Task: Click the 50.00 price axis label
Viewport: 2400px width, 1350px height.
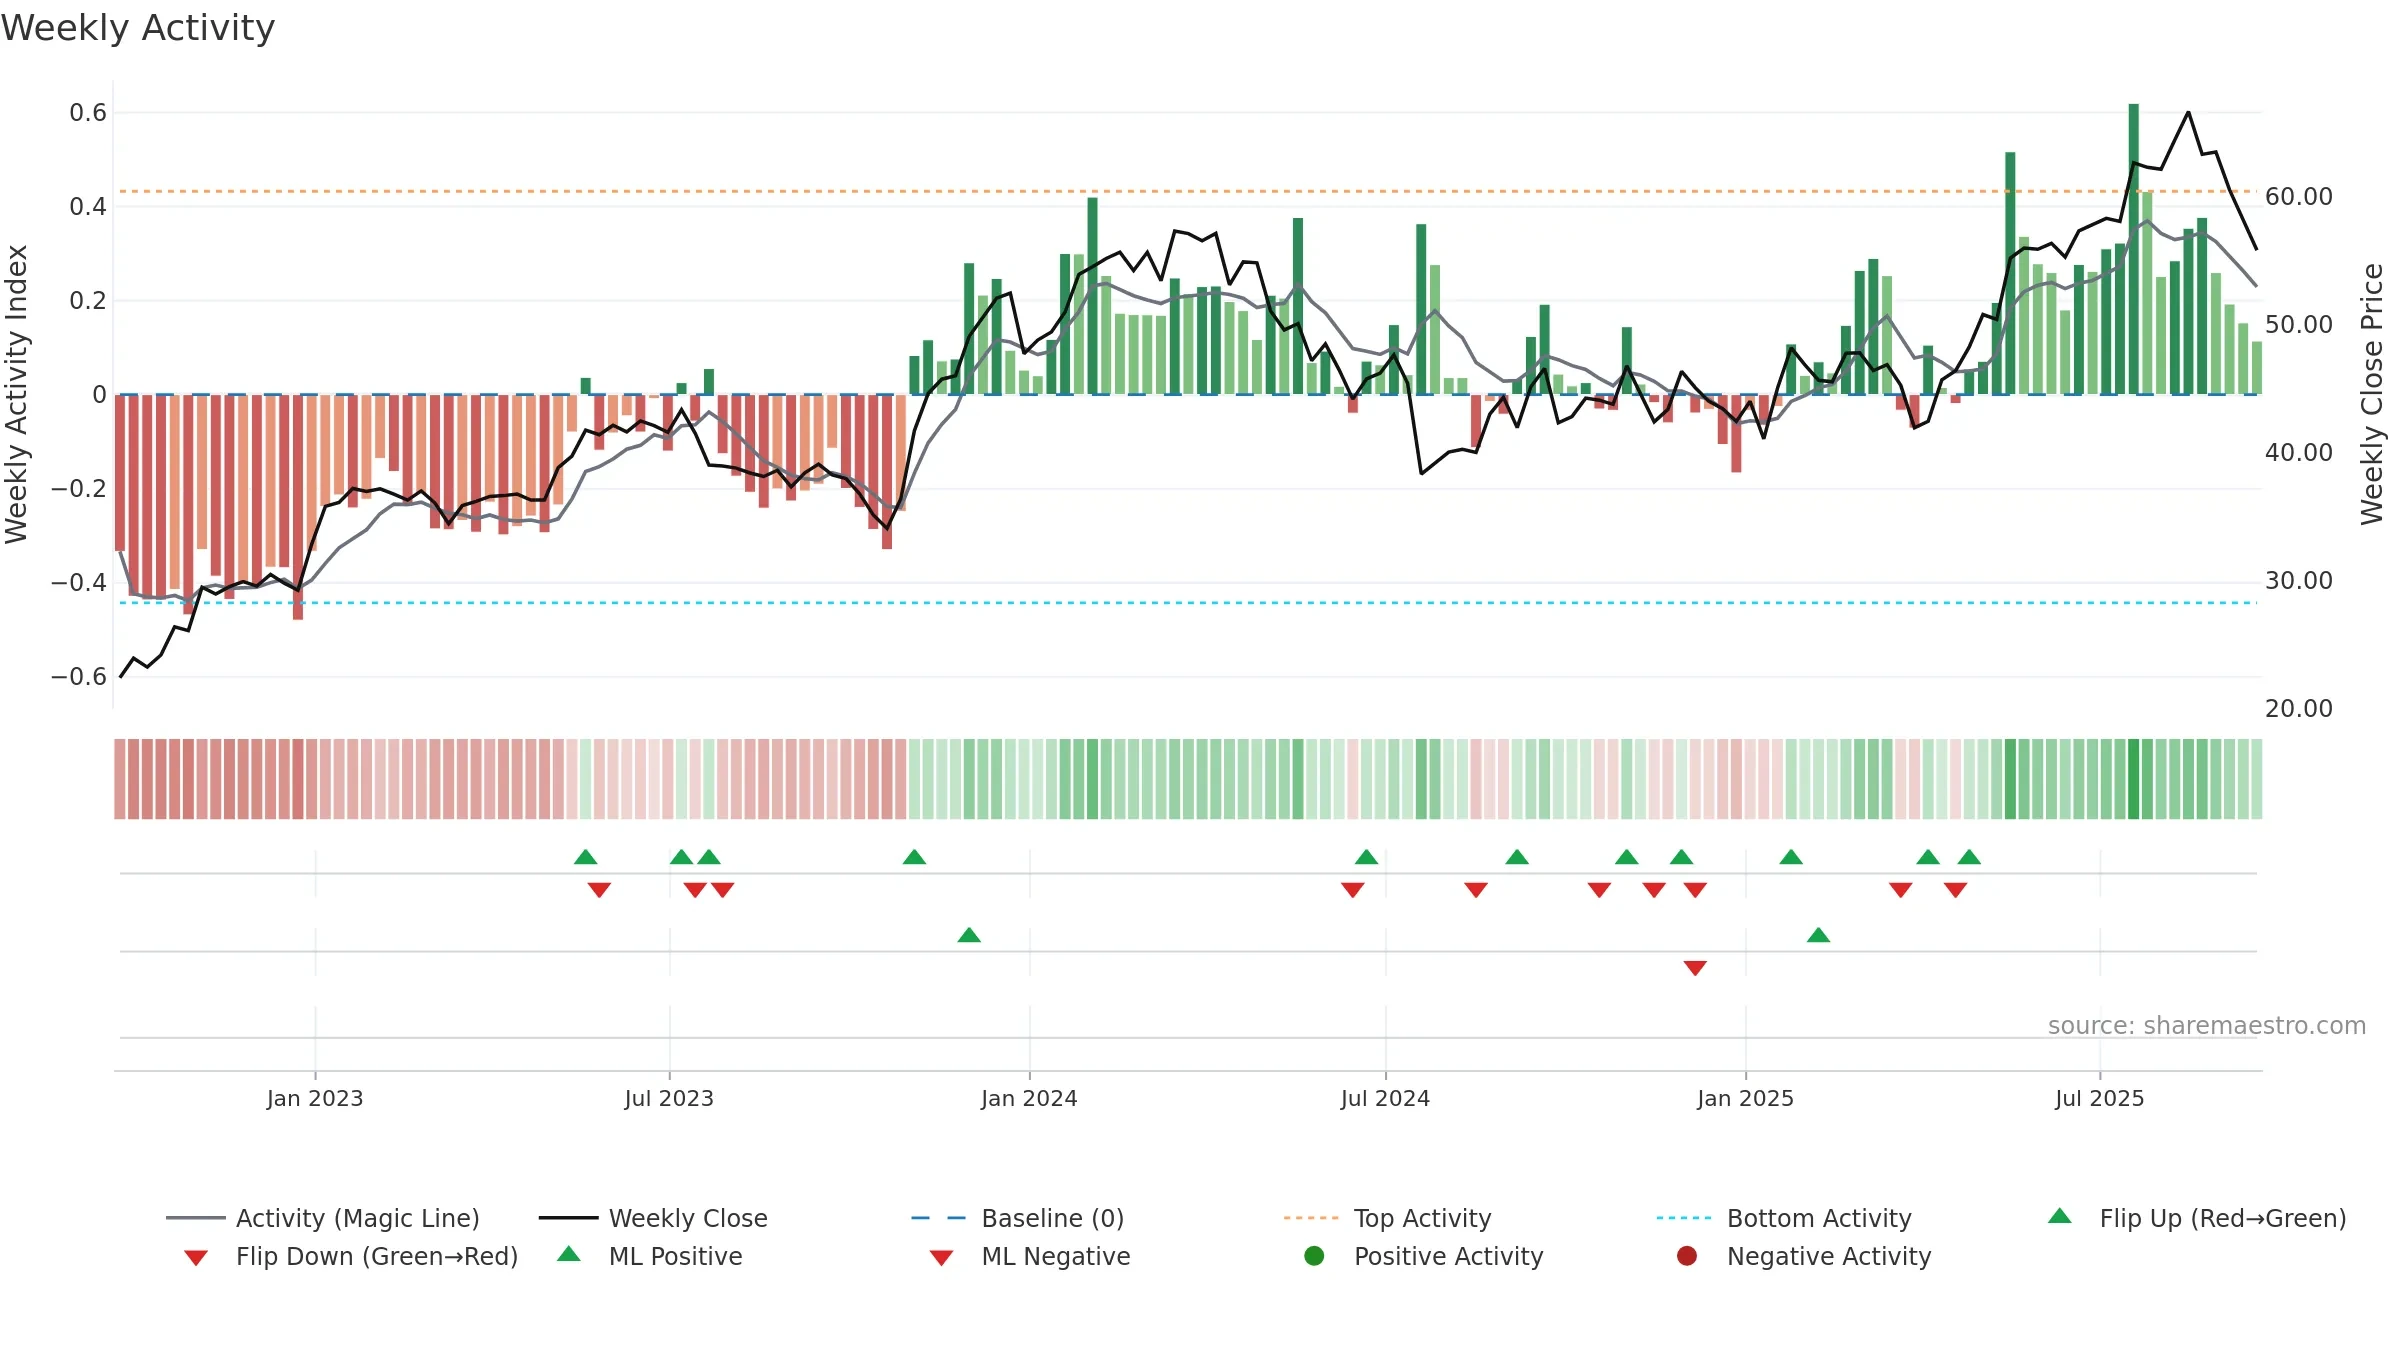Action: 2299,324
